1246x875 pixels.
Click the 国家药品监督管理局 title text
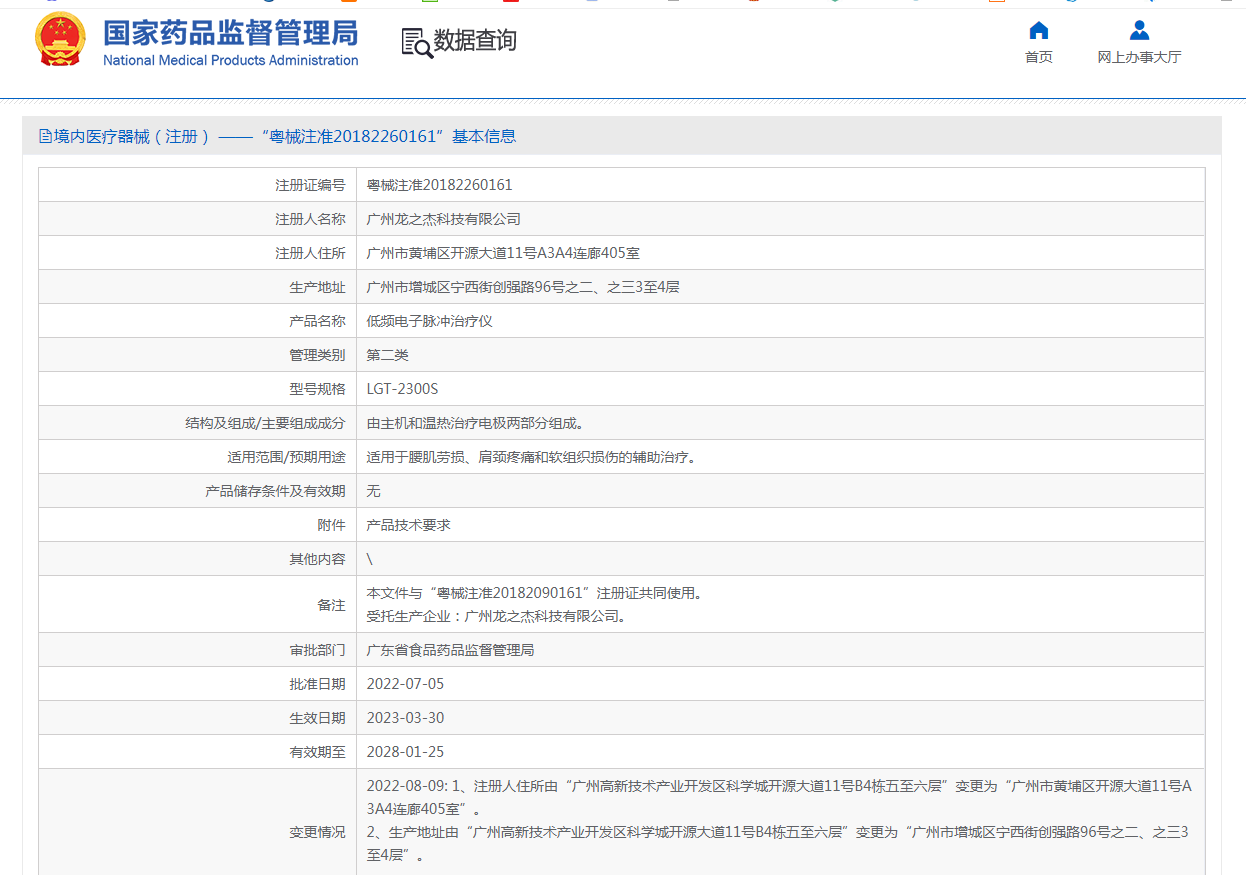230,32
